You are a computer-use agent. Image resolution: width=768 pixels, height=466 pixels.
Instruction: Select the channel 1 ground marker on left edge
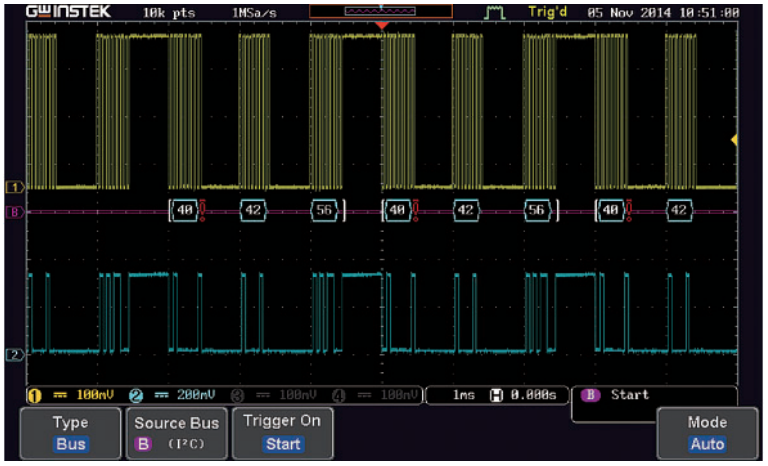click(x=15, y=187)
